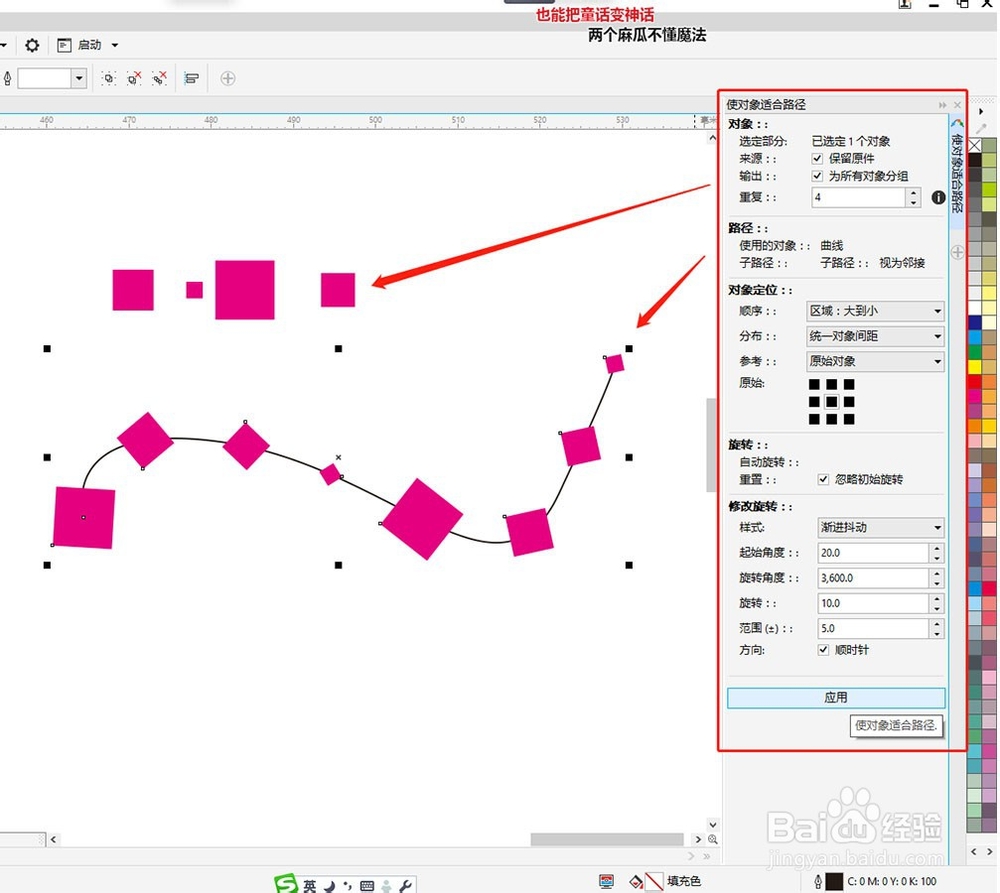Toggle the 顺时针 direction checkbox

coord(823,649)
